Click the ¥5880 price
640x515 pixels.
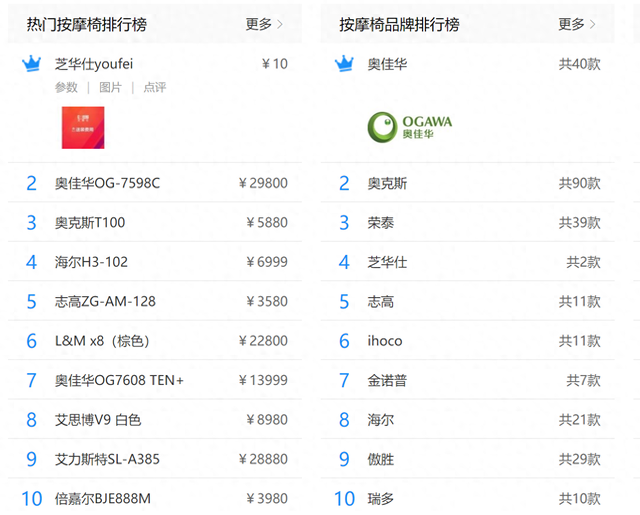[267, 223]
